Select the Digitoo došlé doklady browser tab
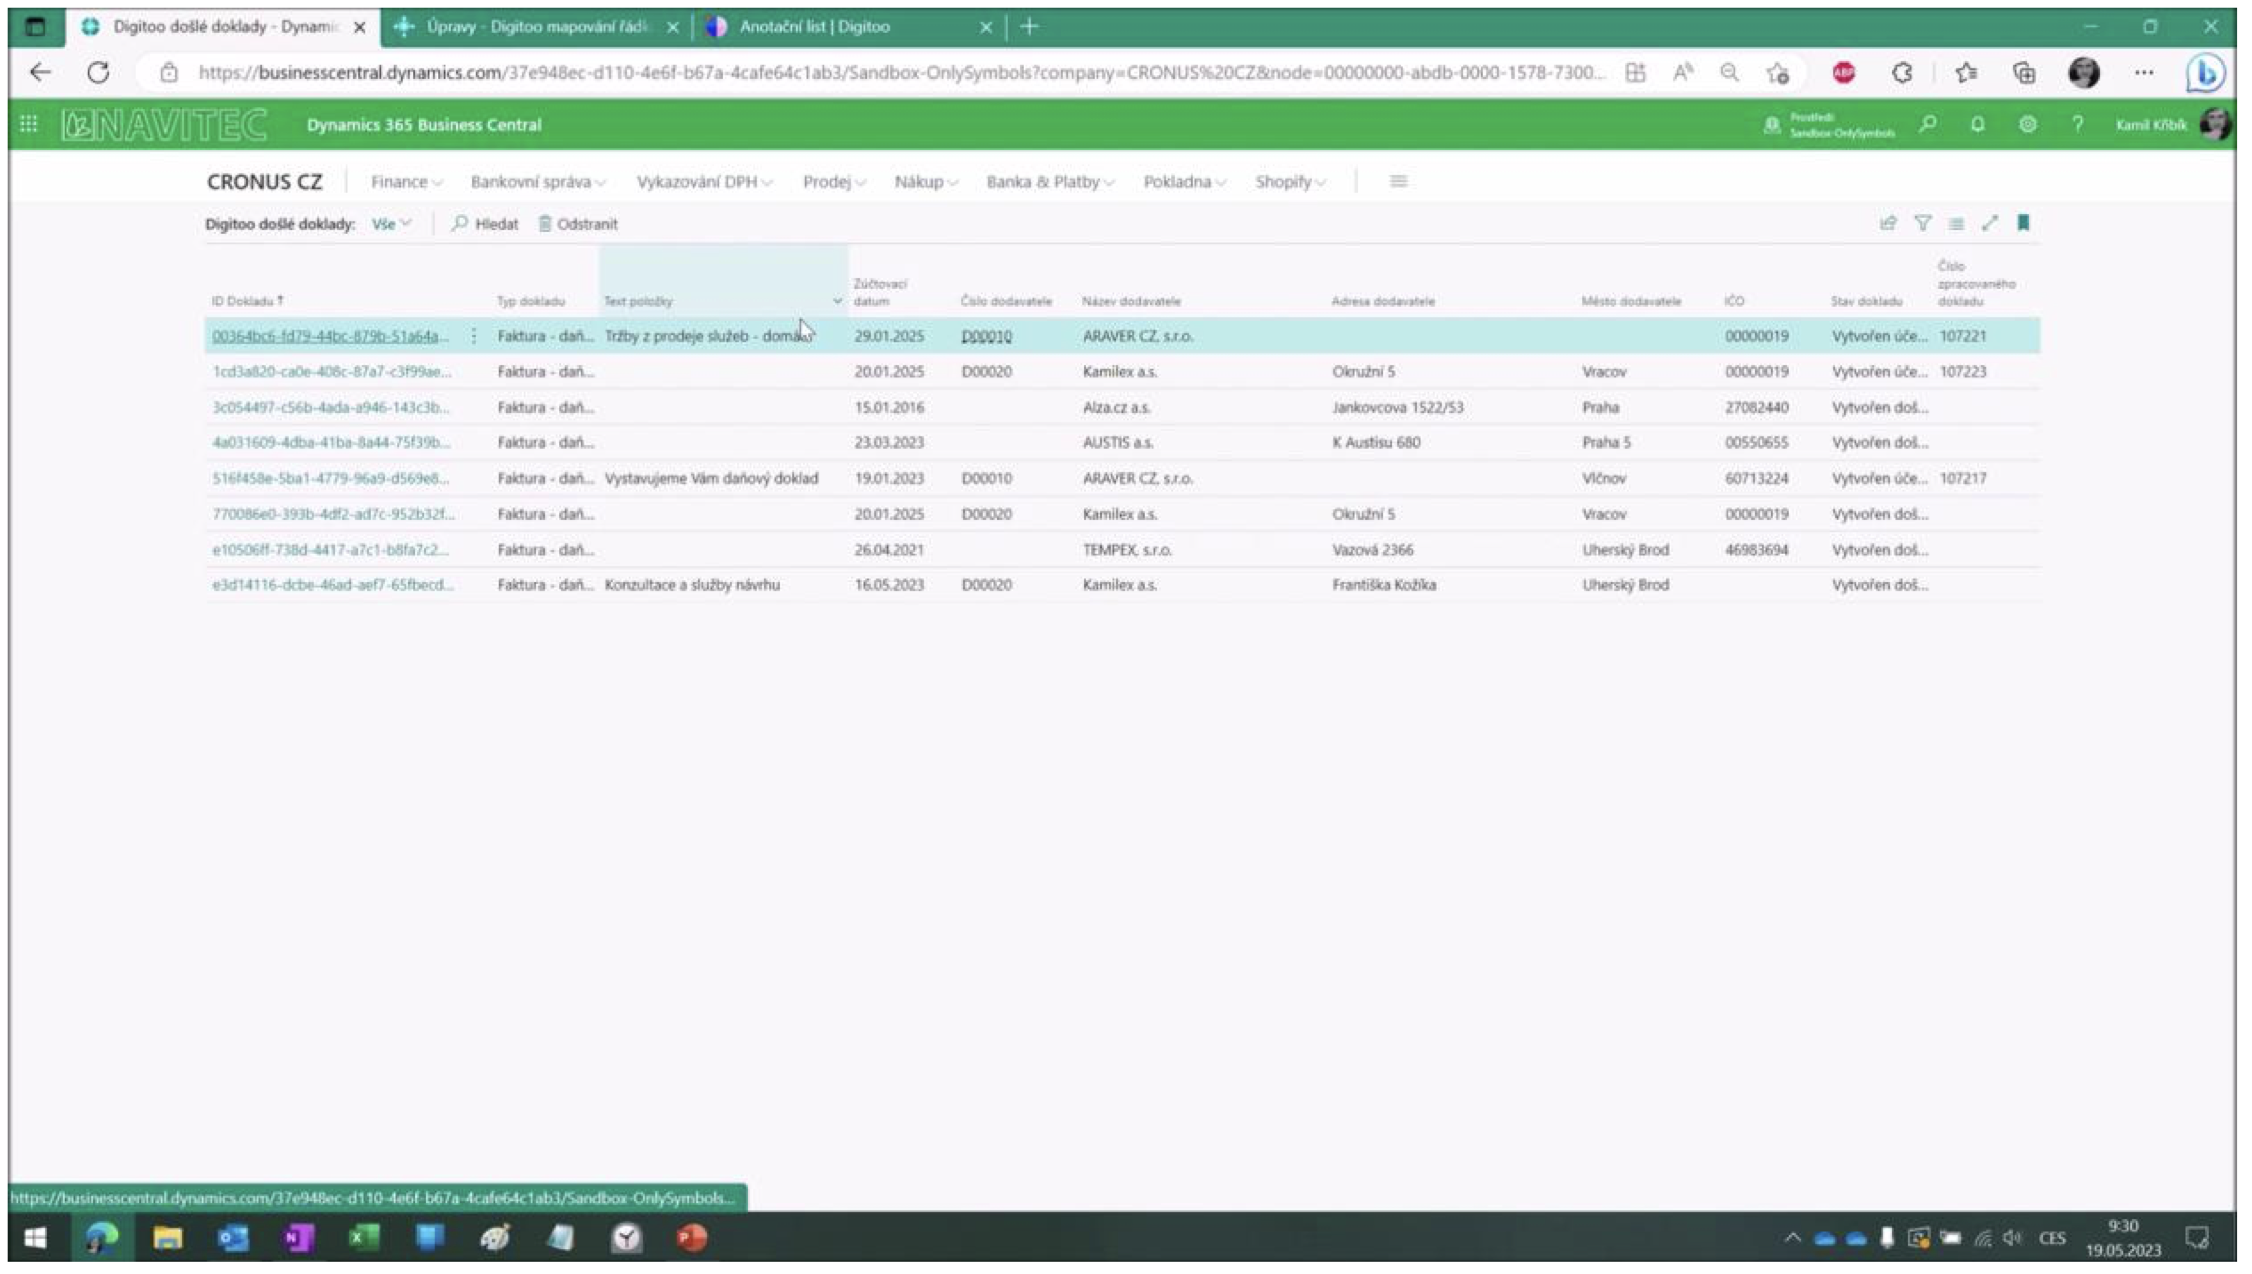 coord(224,27)
